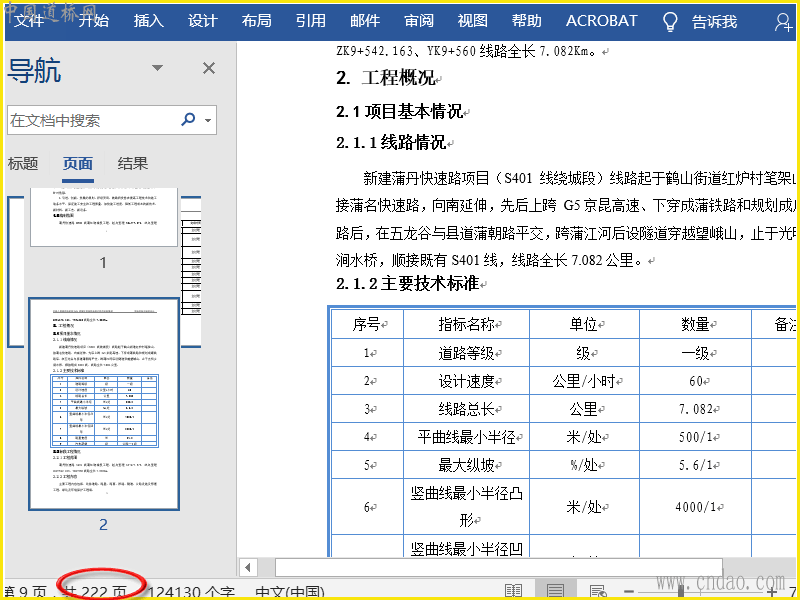Screen dimensions: 800x600
Task: Expand the search options dropdown arrow
Action: tap(208, 120)
